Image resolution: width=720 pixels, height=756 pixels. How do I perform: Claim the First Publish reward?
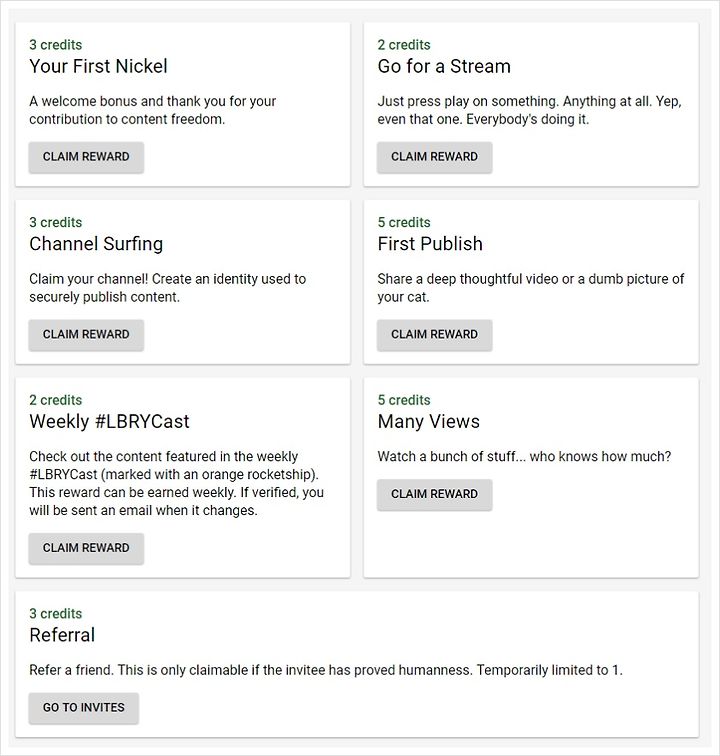[435, 335]
